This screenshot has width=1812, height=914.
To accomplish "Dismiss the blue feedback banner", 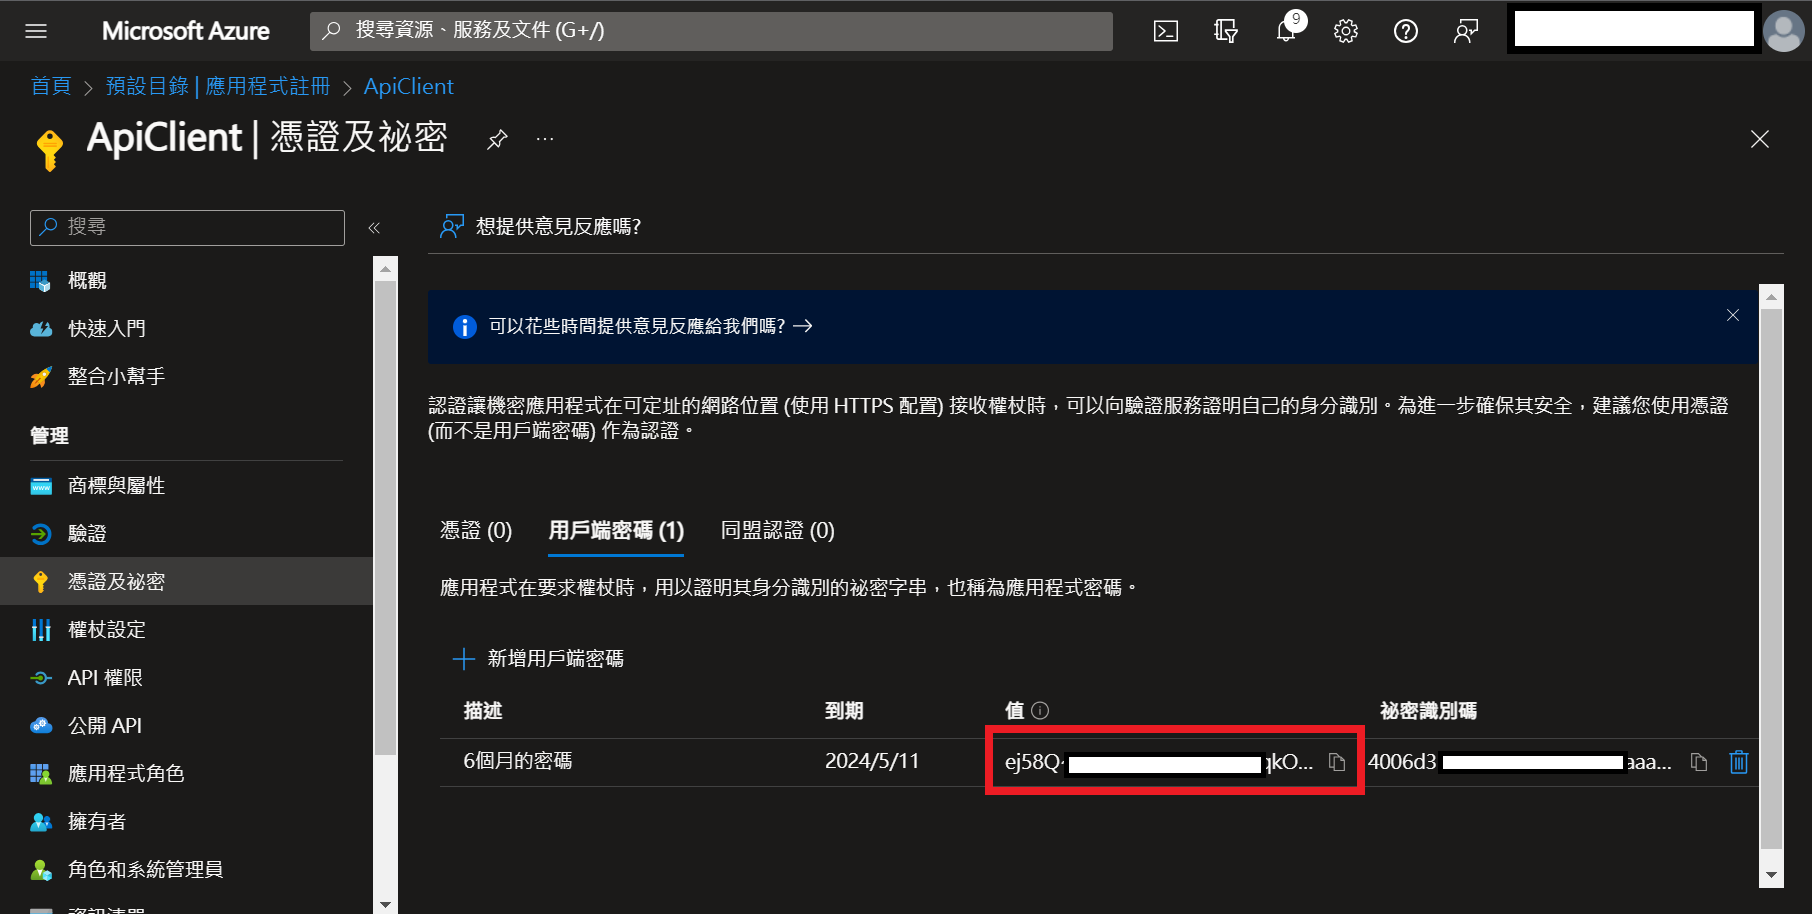I will click(x=1733, y=315).
